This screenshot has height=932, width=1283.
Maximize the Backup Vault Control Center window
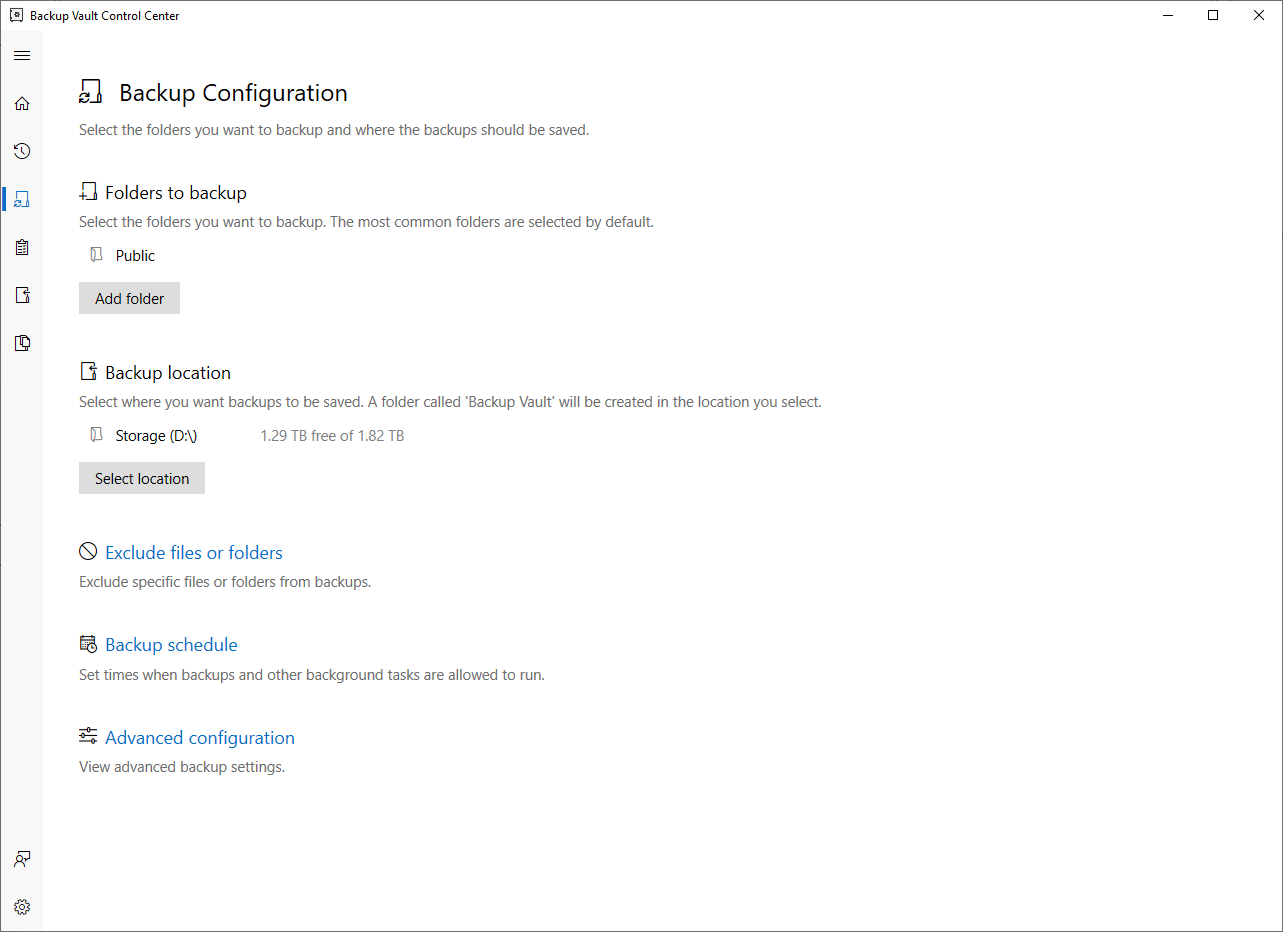pos(1213,15)
